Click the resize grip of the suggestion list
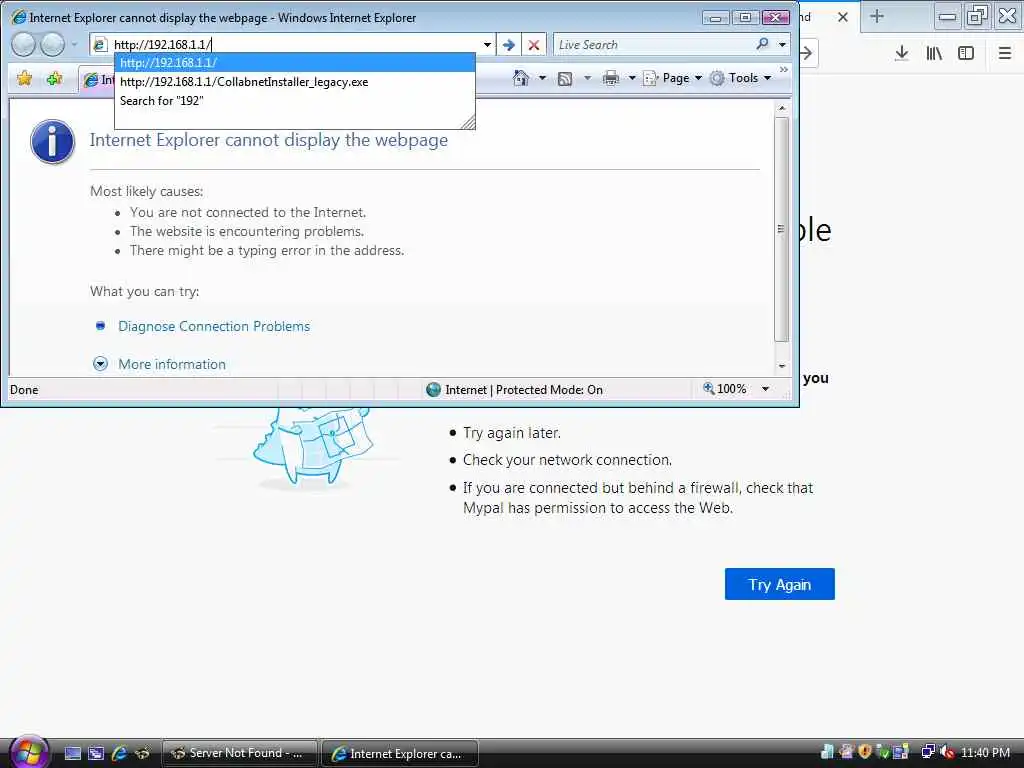Image resolution: width=1024 pixels, height=768 pixels. coord(468,122)
